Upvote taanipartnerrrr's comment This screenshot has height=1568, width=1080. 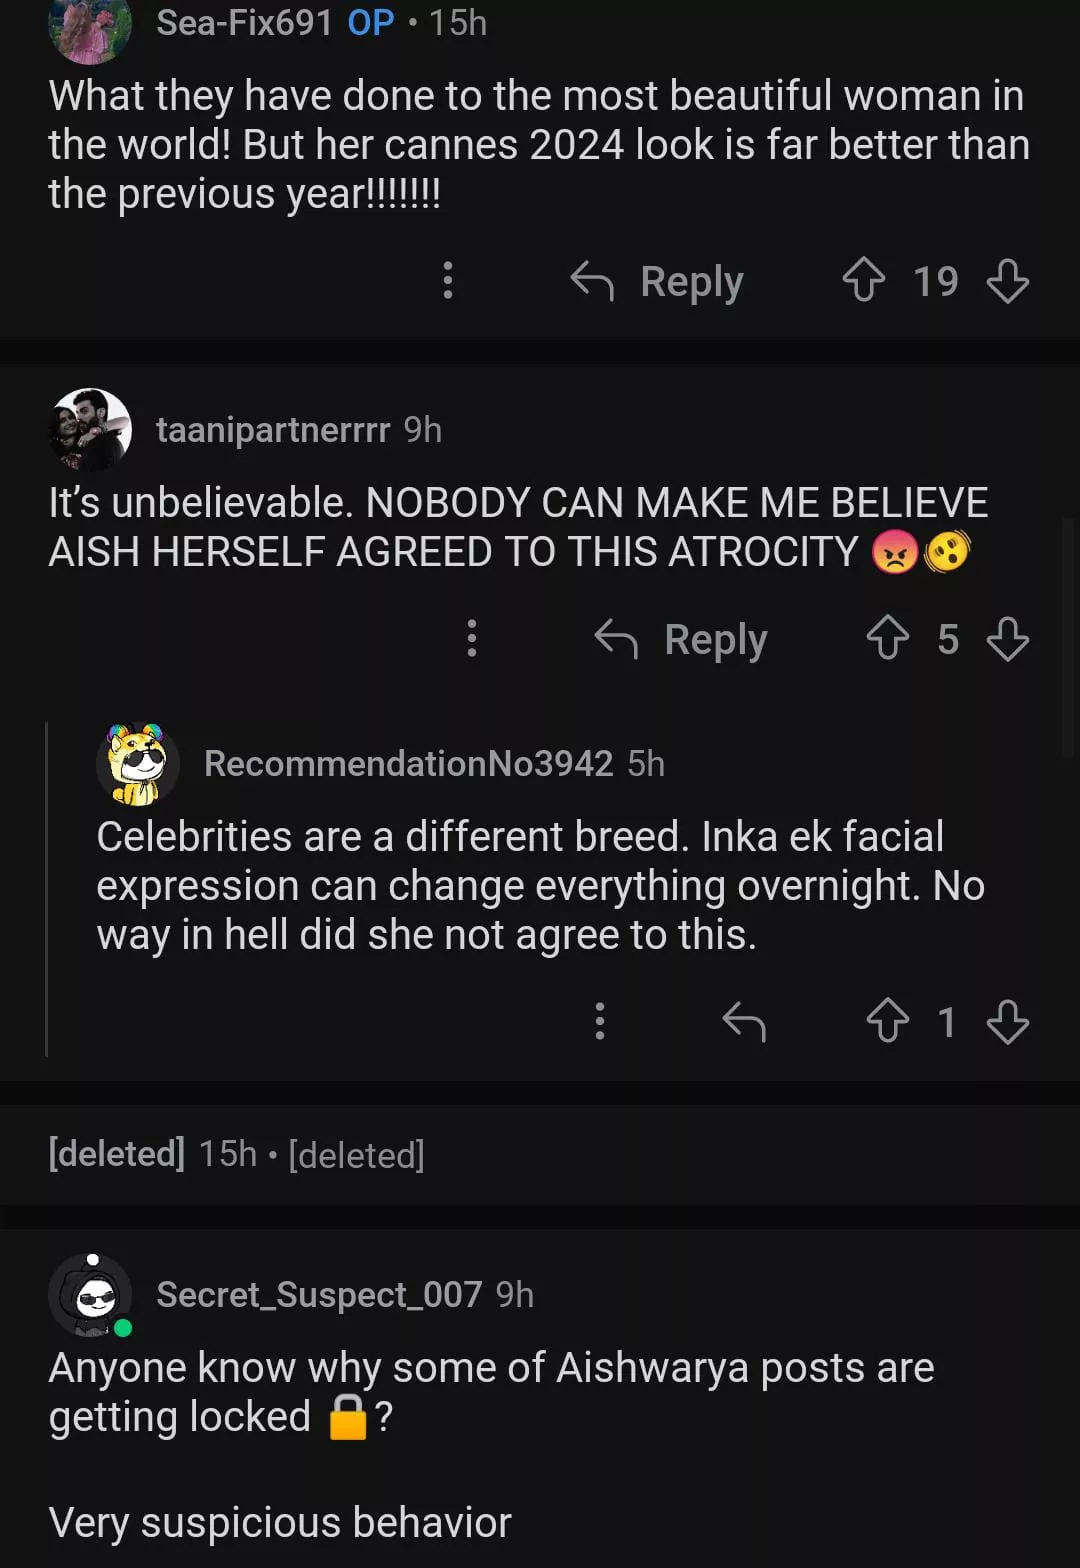point(888,638)
